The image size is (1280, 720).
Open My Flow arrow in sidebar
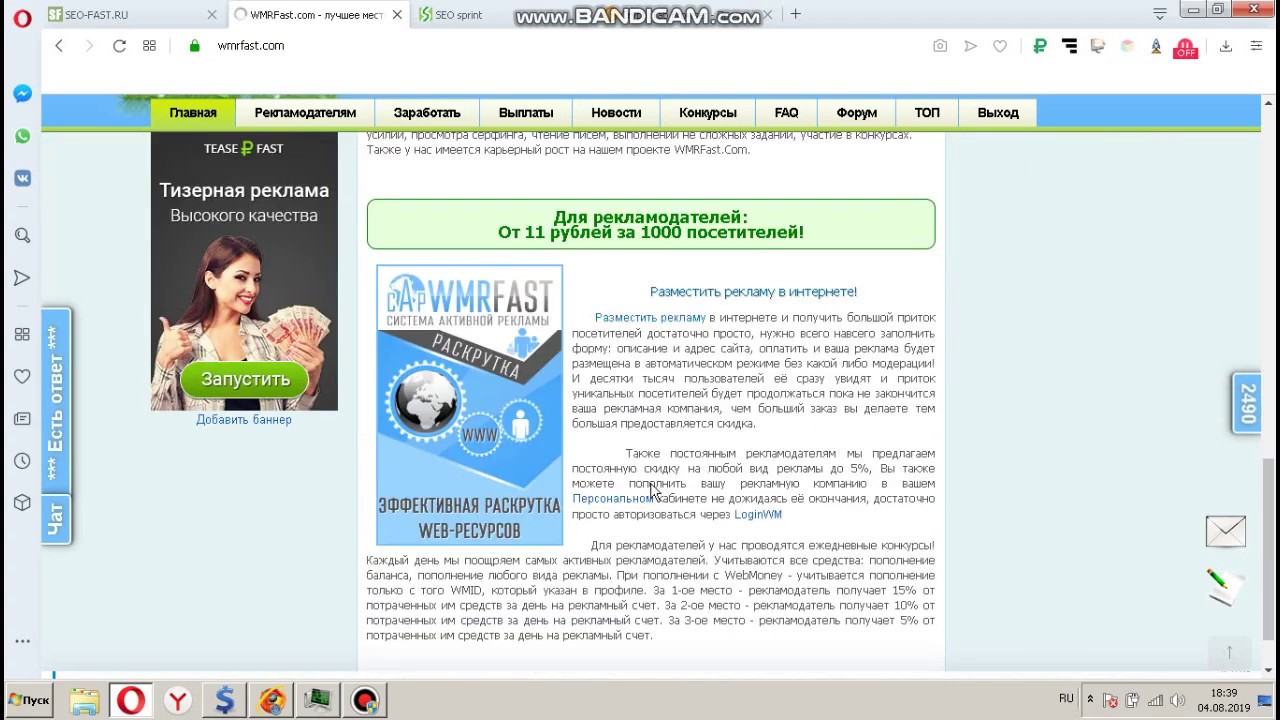point(22,278)
